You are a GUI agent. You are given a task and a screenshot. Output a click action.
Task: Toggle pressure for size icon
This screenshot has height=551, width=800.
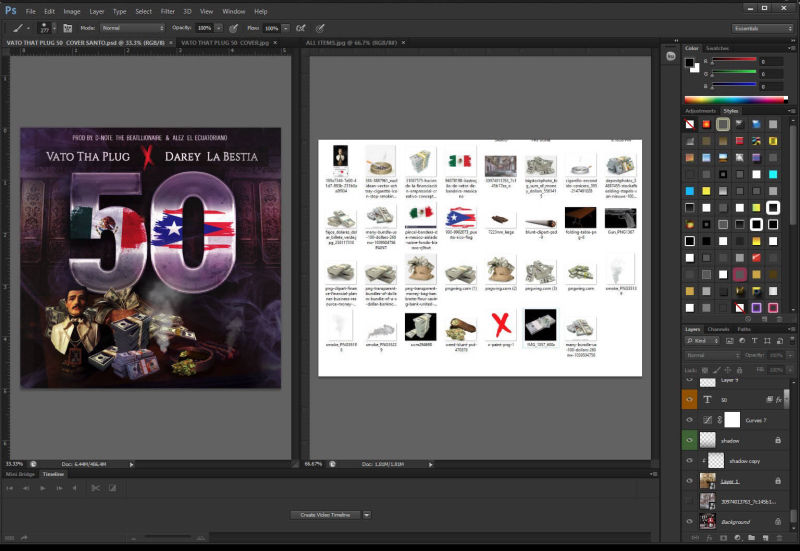click(x=320, y=28)
